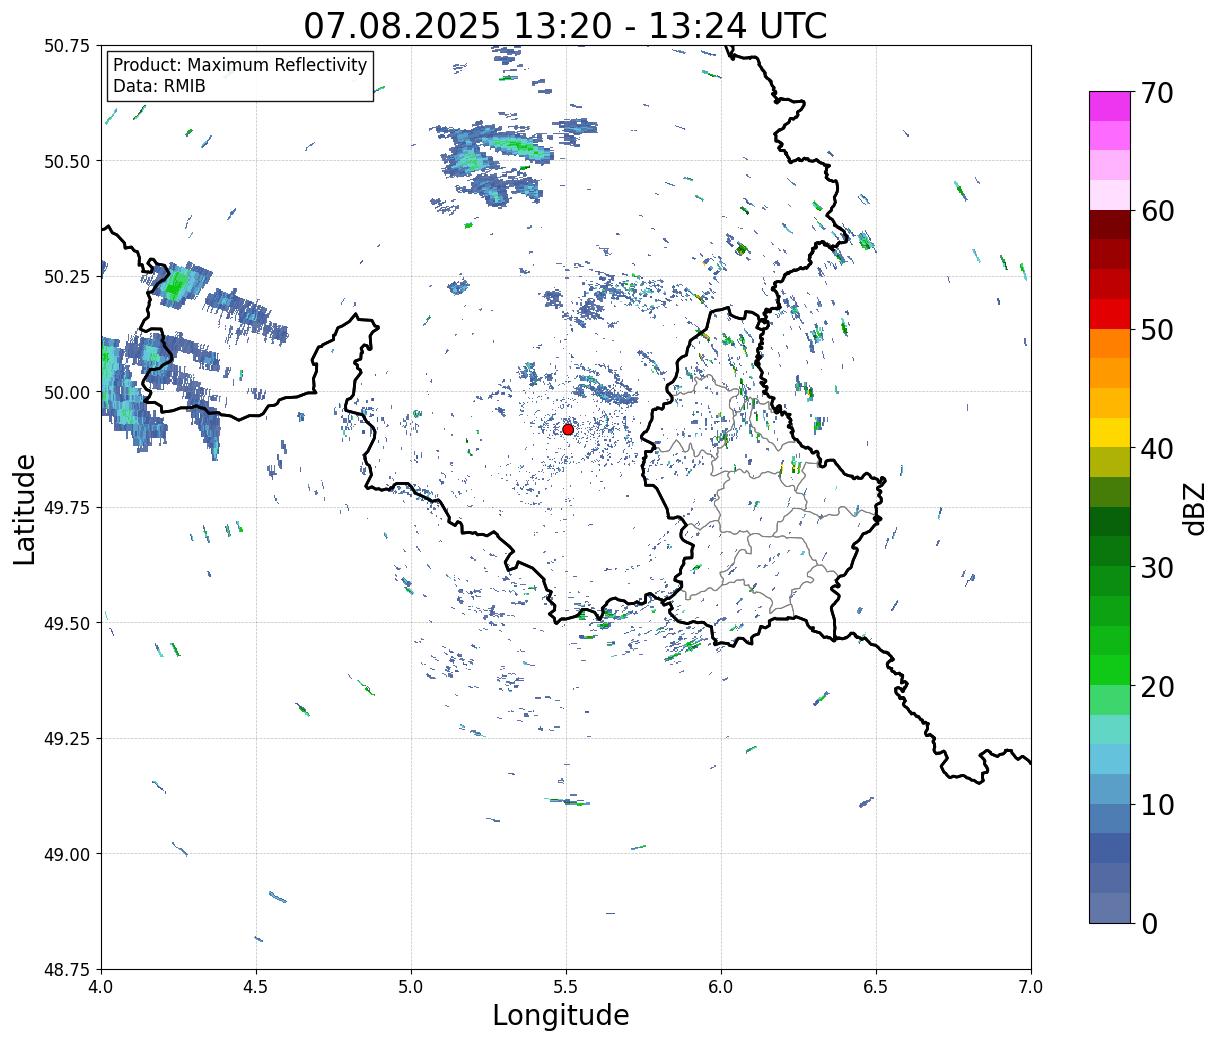Select the 'Product: Maximum Reflectivity' text

240,65
